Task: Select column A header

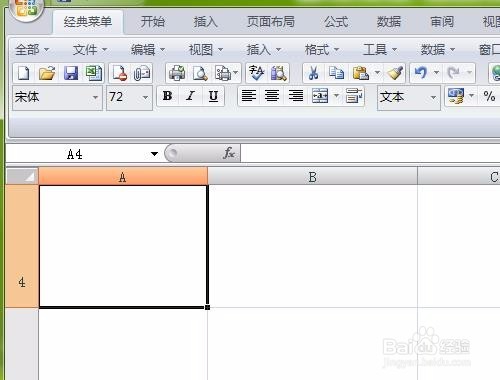Action: [x=123, y=176]
